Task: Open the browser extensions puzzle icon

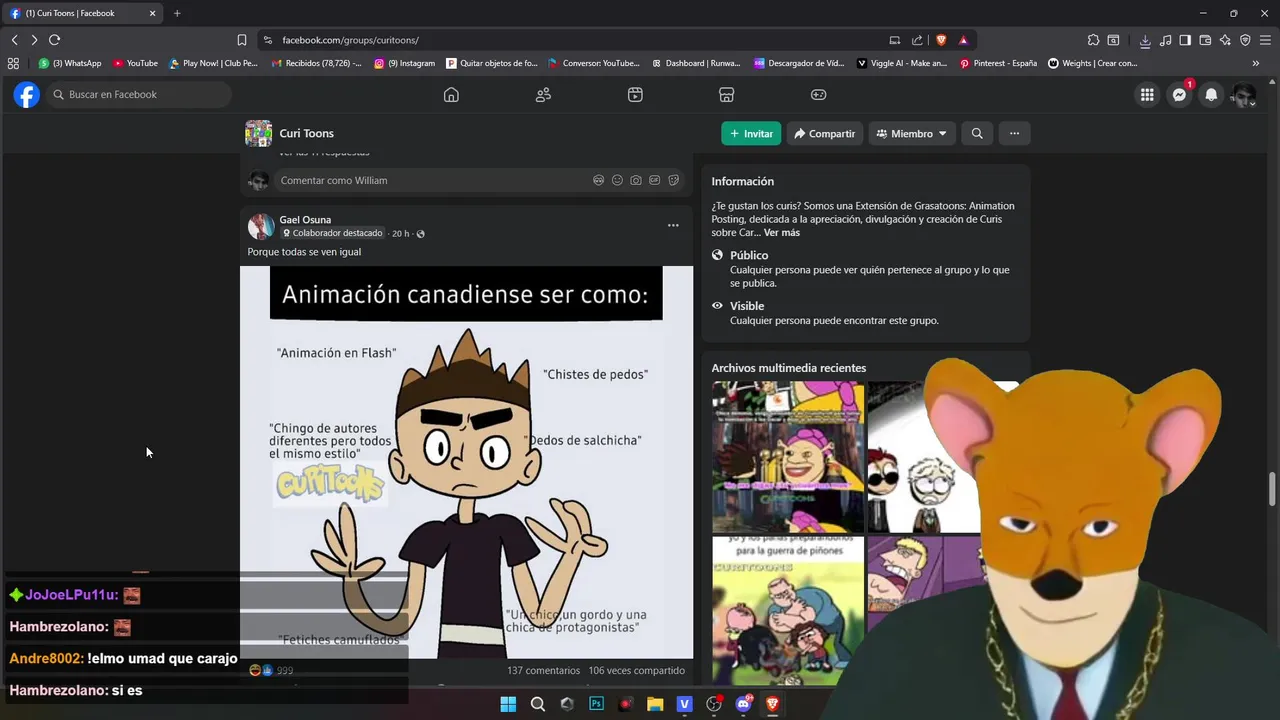Action: coord(1093,40)
